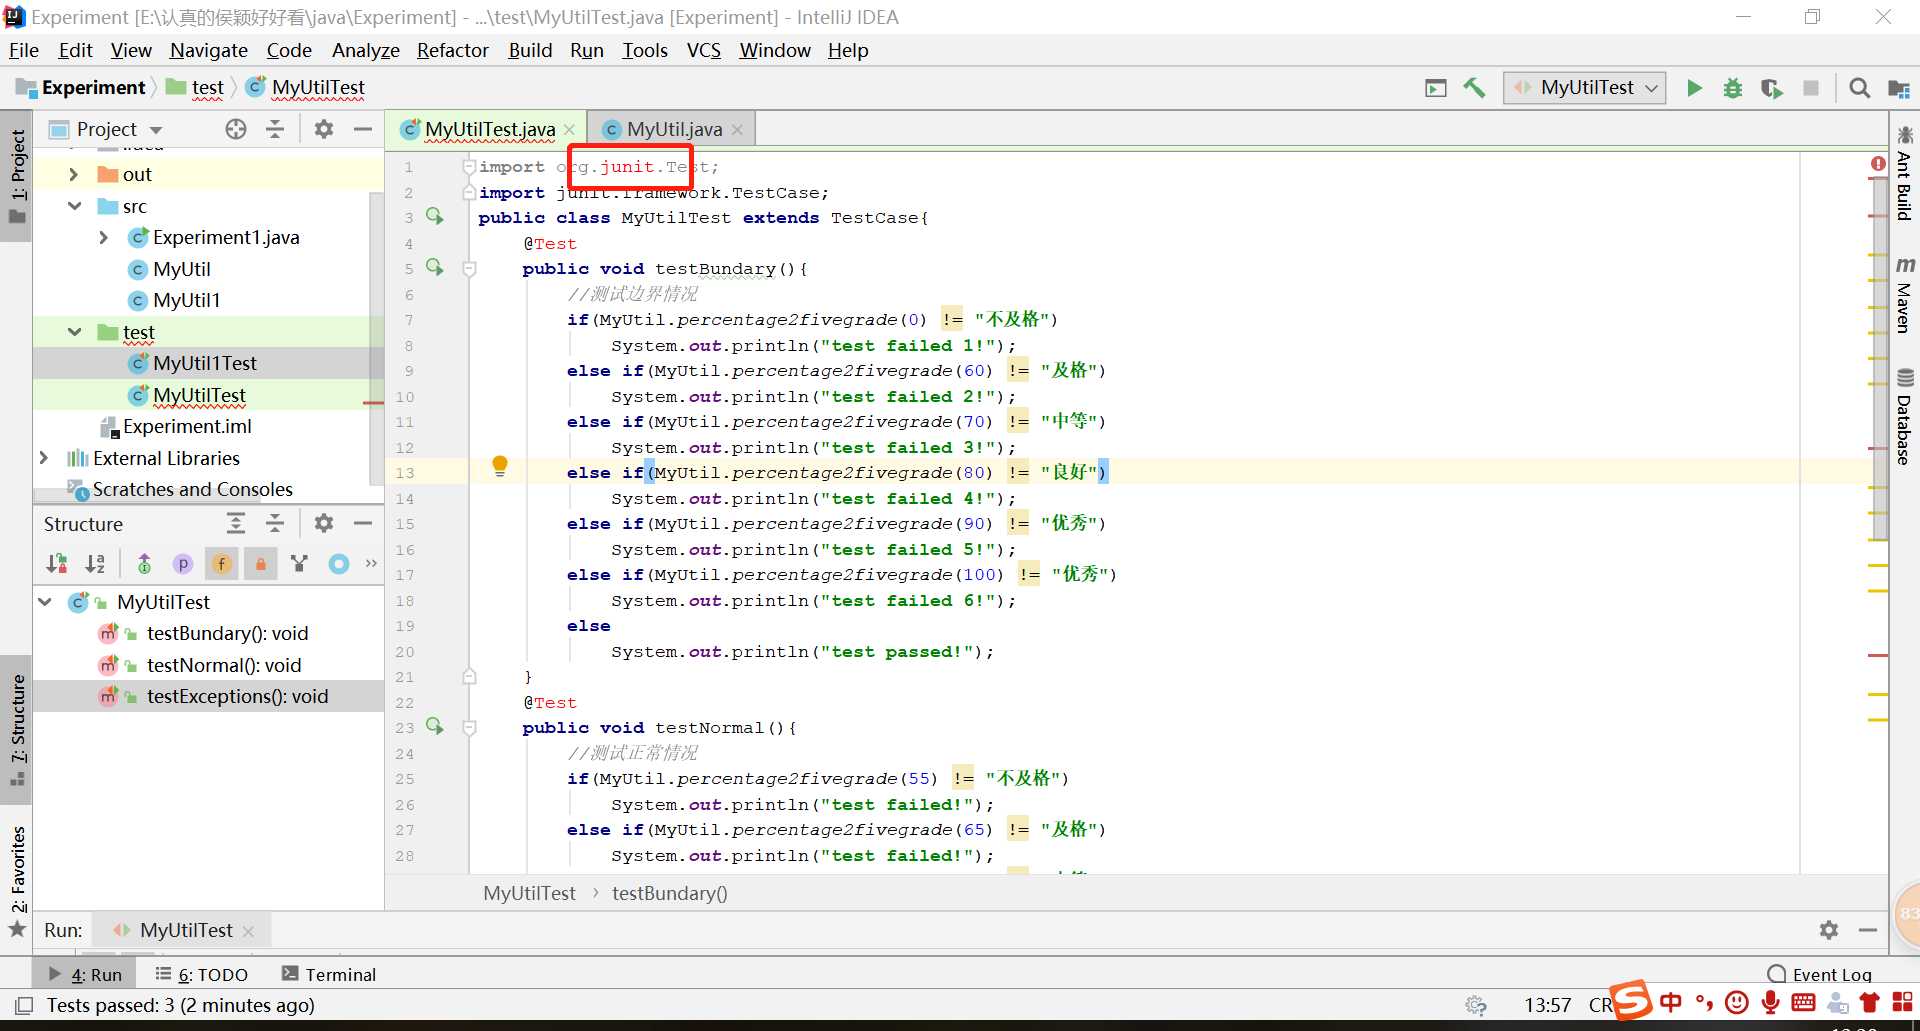Toggle show anonymous classes filter in Structure
1920x1031 pixels.
pyautogui.click(x=299, y=564)
